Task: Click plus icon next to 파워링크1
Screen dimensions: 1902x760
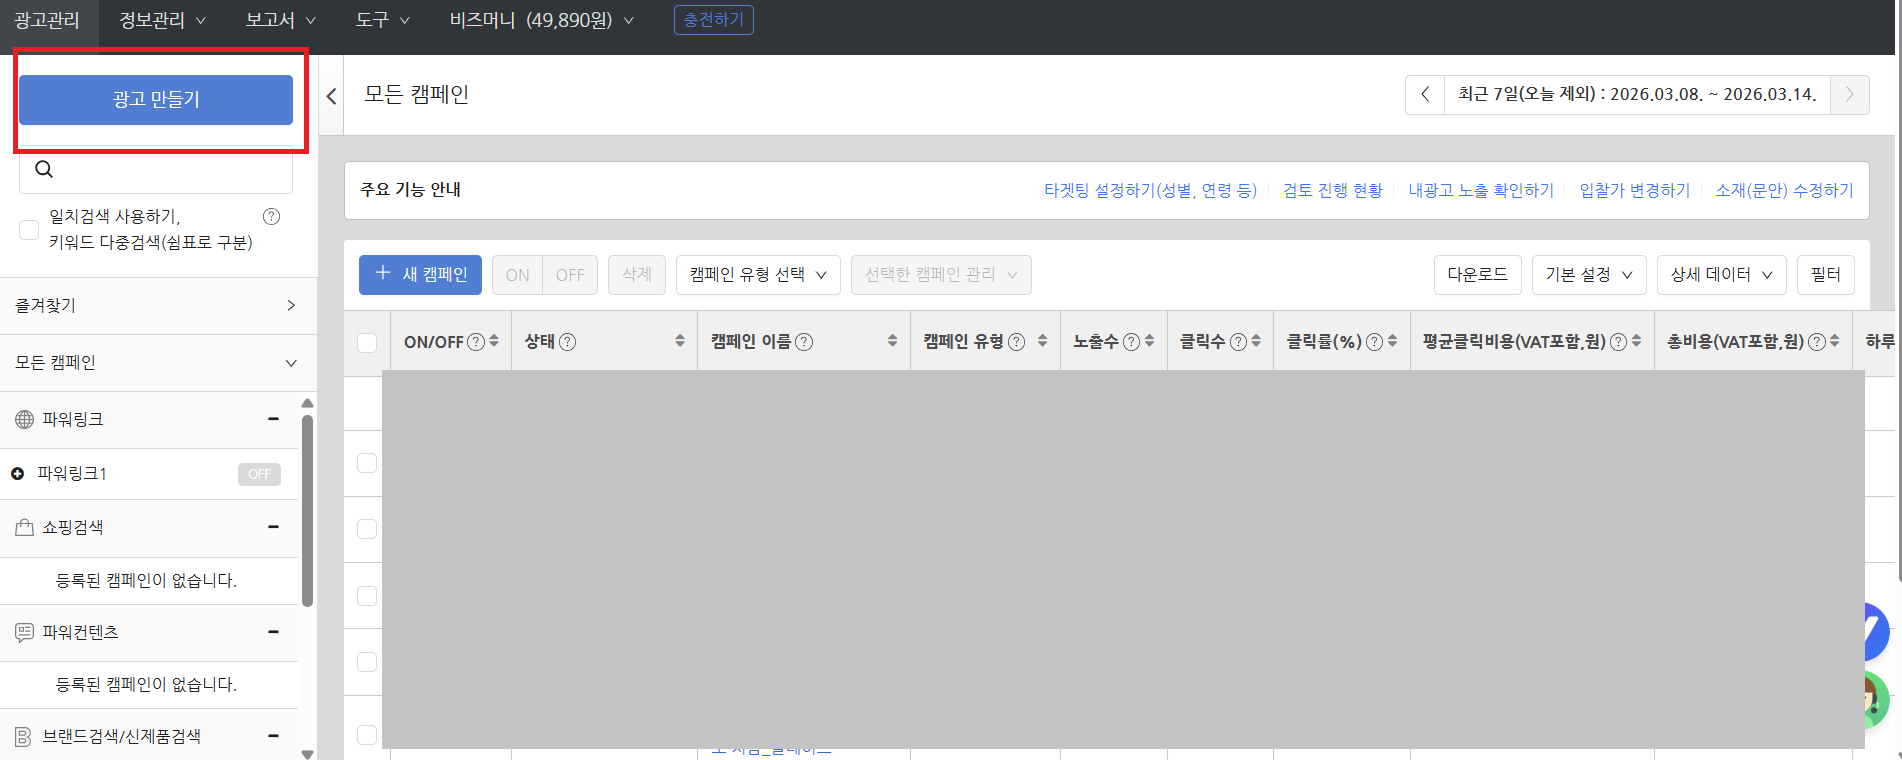Action: [x=18, y=474]
